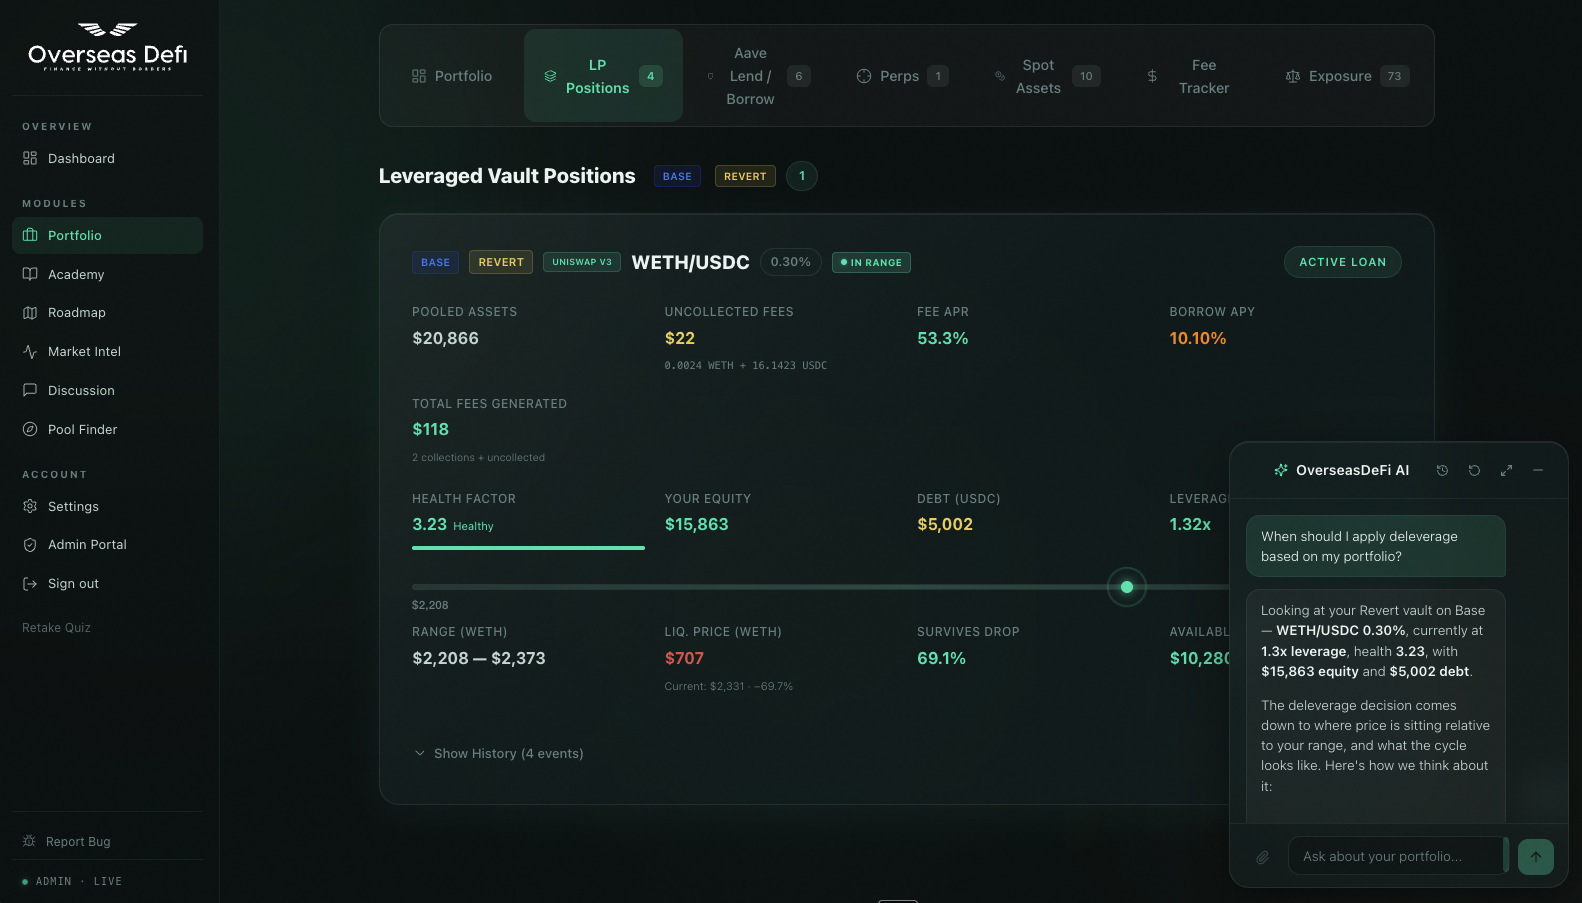The height and width of the screenshot is (903, 1582).
Task: Click the range value $2,208 — $2,373
Action: [479, 658]
